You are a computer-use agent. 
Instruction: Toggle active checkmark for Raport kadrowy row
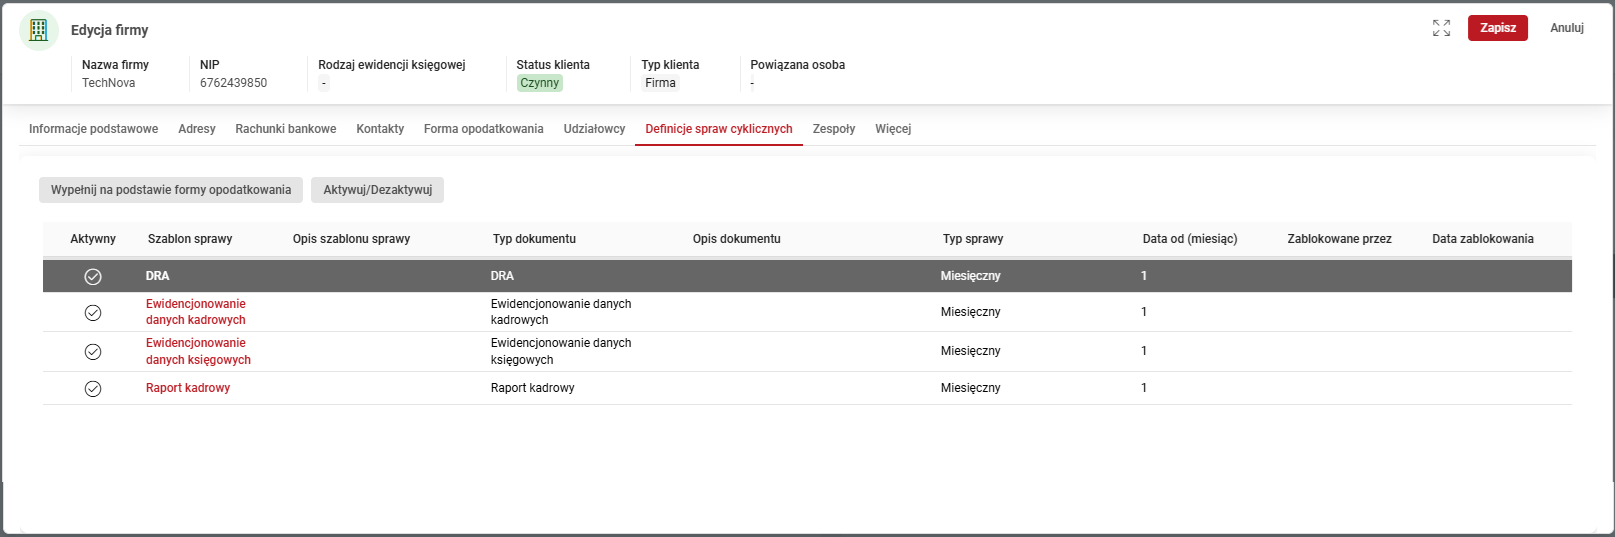click(x=93, y=388)
